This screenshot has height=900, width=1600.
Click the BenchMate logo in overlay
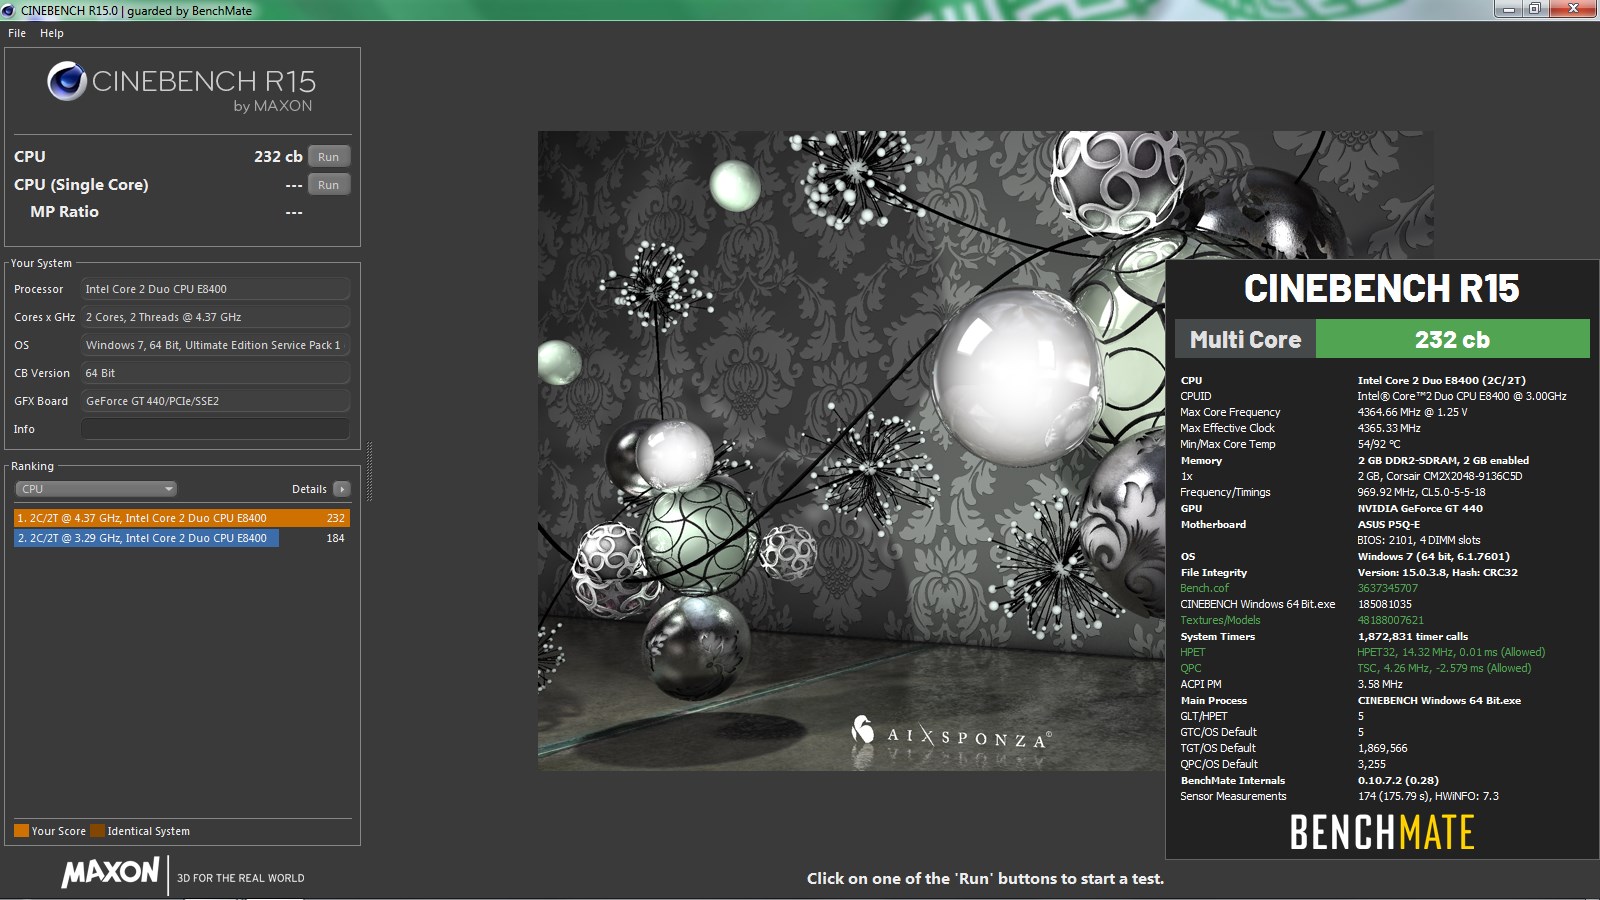[1382, 832]
